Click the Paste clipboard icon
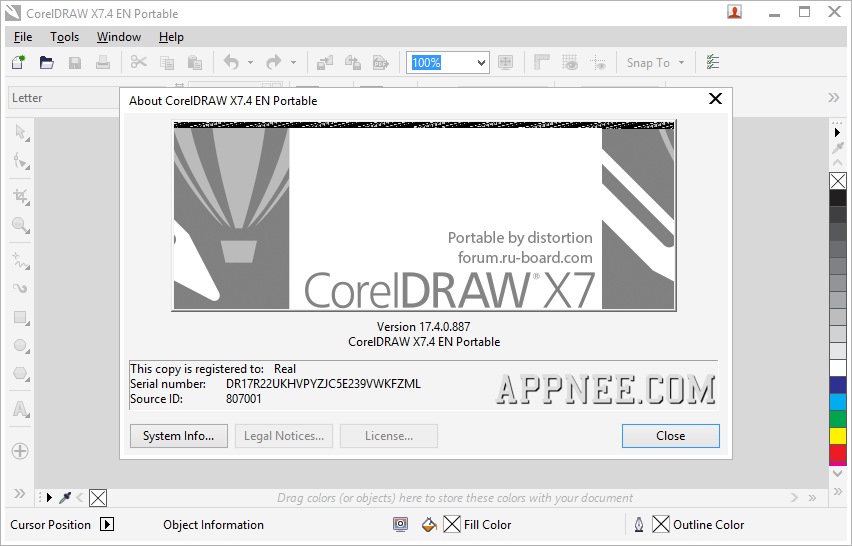This screenshot has width=852, height=546. tap(195, 62)
